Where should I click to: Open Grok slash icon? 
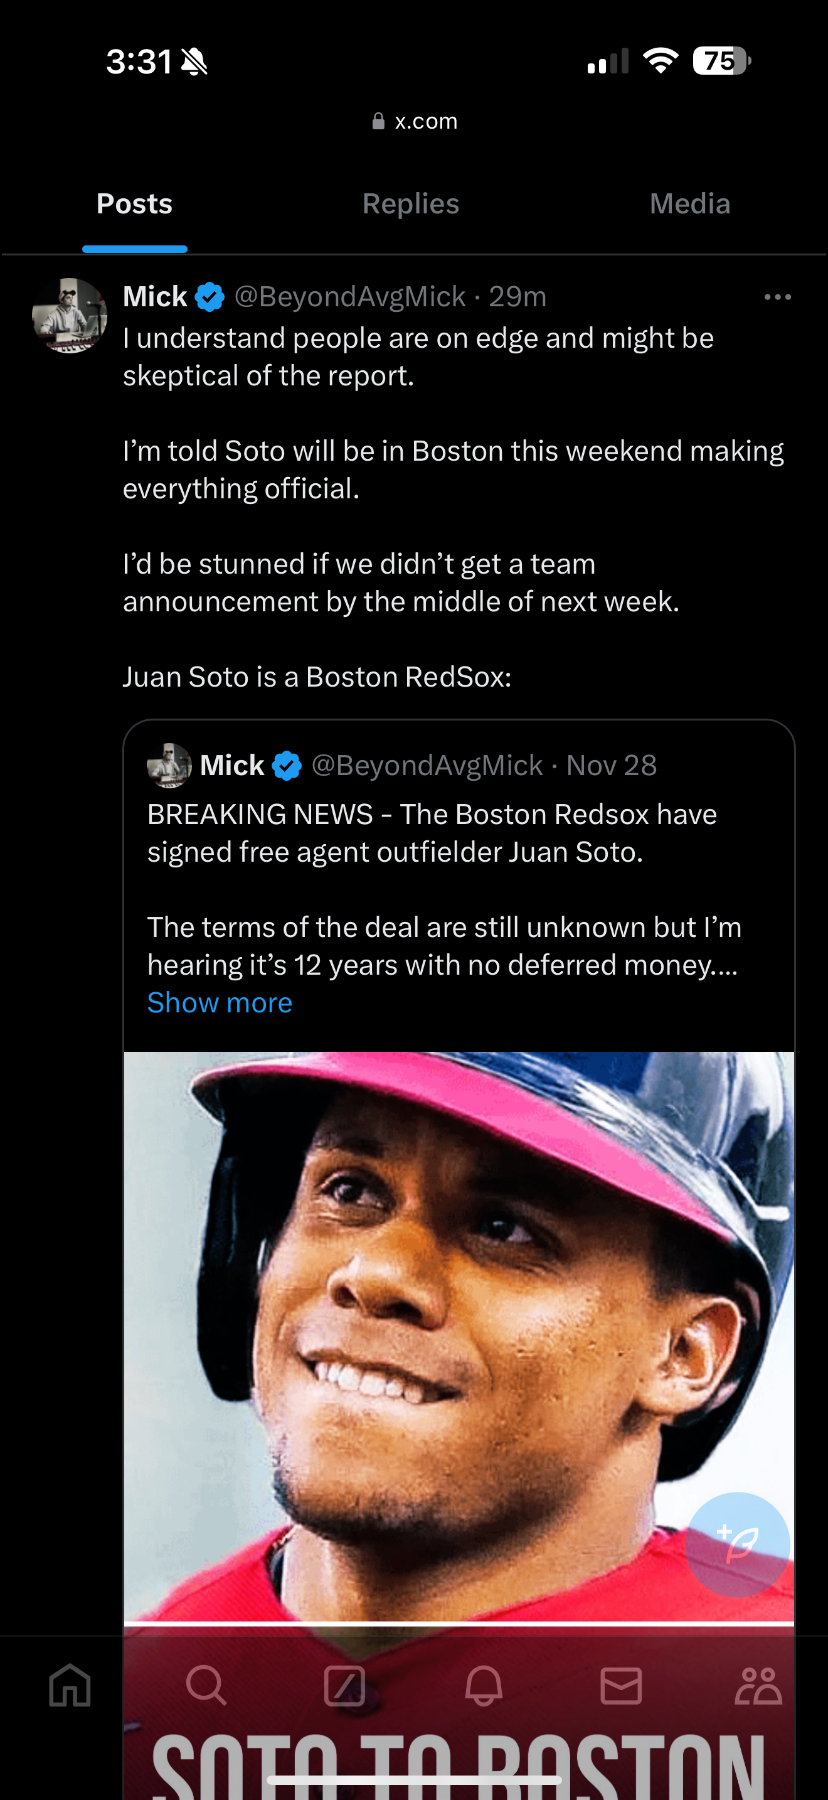coord(345,1686)
